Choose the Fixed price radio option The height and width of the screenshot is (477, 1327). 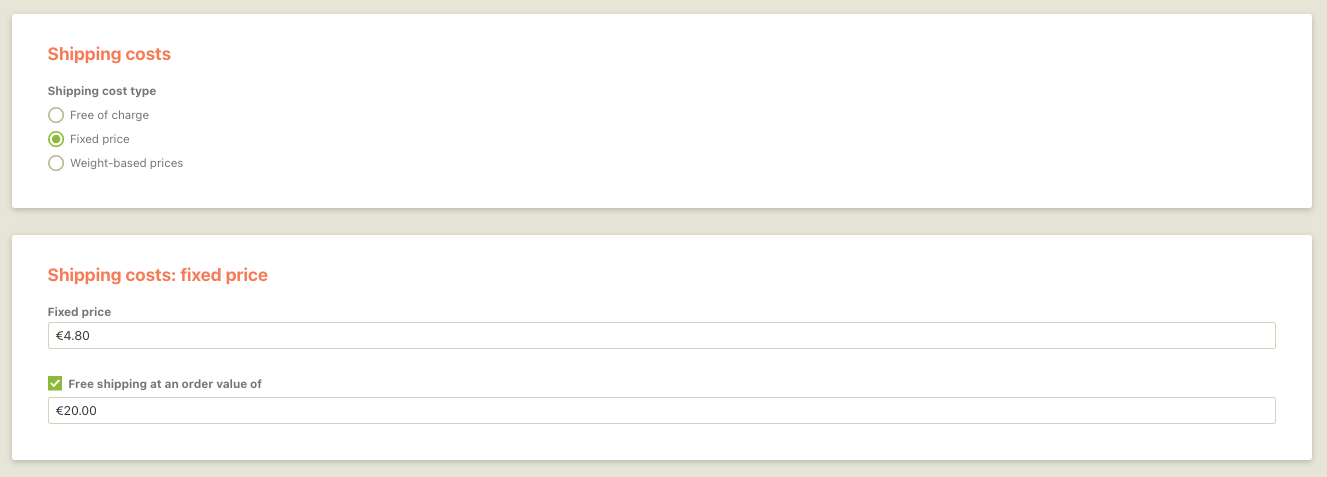point(56,139)
